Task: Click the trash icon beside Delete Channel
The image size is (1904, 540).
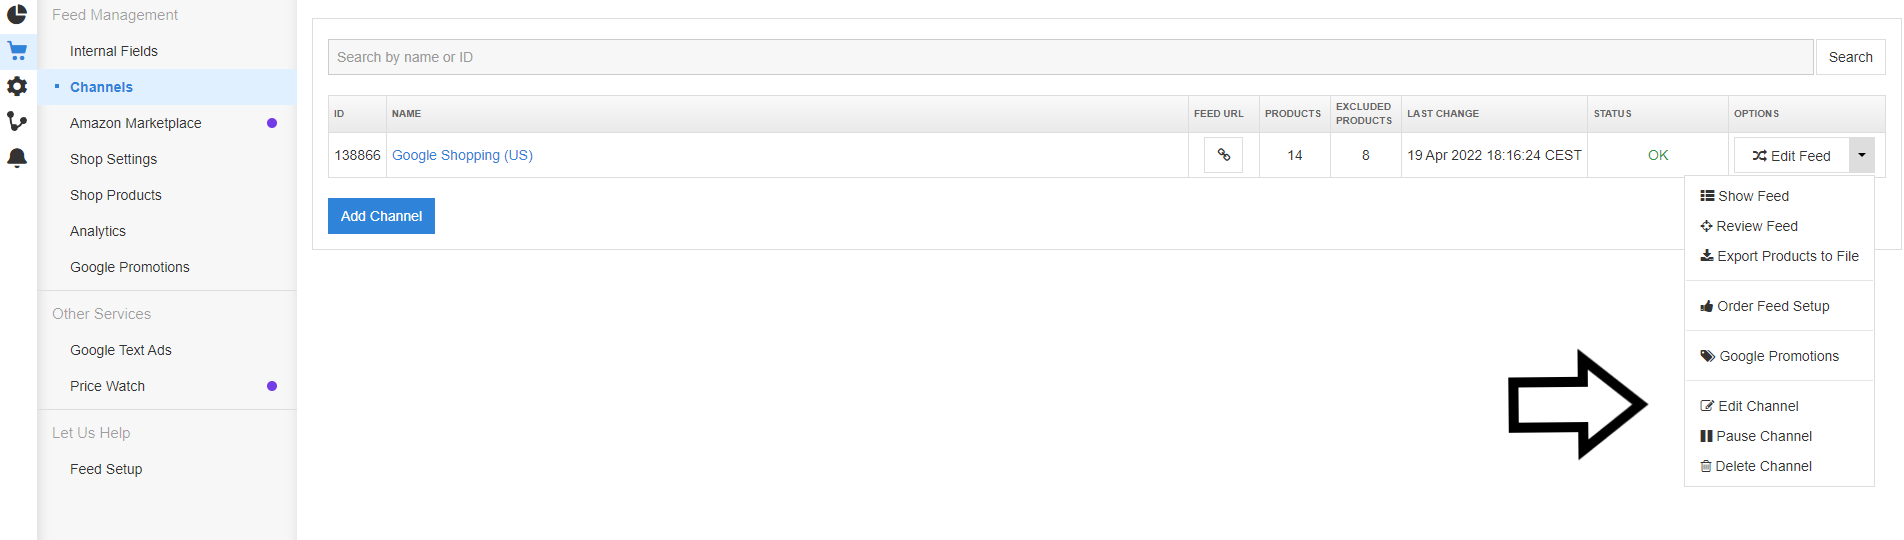Action: point(1706,466)
